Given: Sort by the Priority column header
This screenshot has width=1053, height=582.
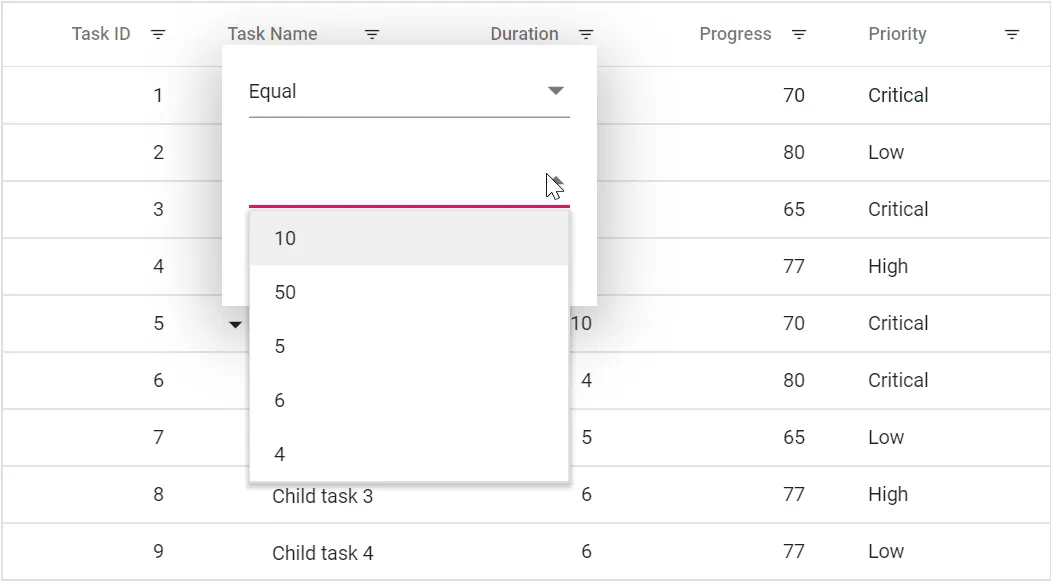Looking at the screenshot, I should pos(896,33).
